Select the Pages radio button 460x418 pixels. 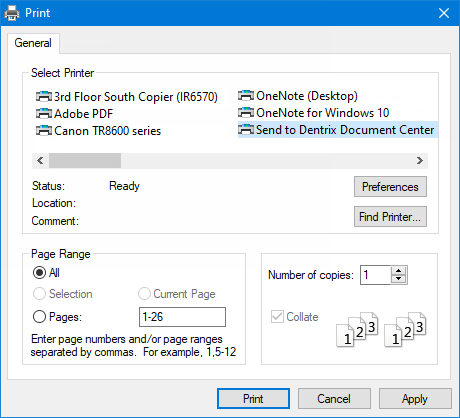coord(39,316)
